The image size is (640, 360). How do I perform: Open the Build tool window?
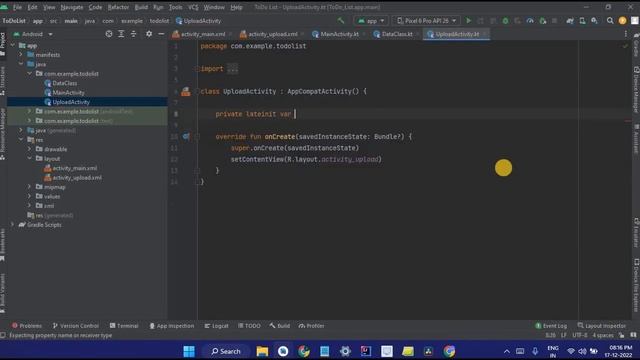pyautogui.click(x=280, y=326)
